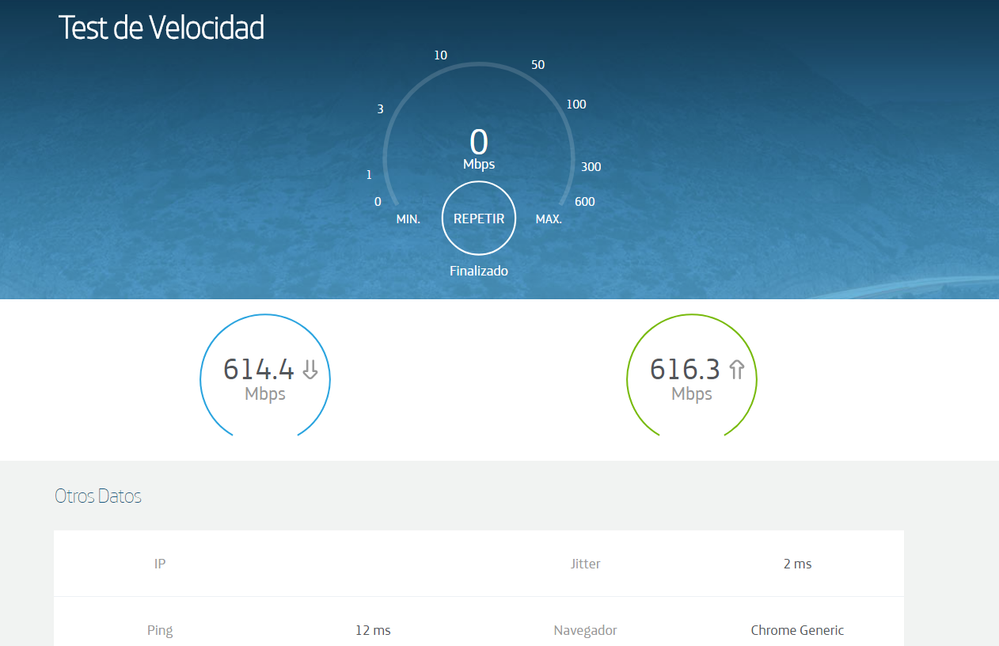The image size is (999, 646).
Task: Click the IP row label
Action: tap(159, 563)
